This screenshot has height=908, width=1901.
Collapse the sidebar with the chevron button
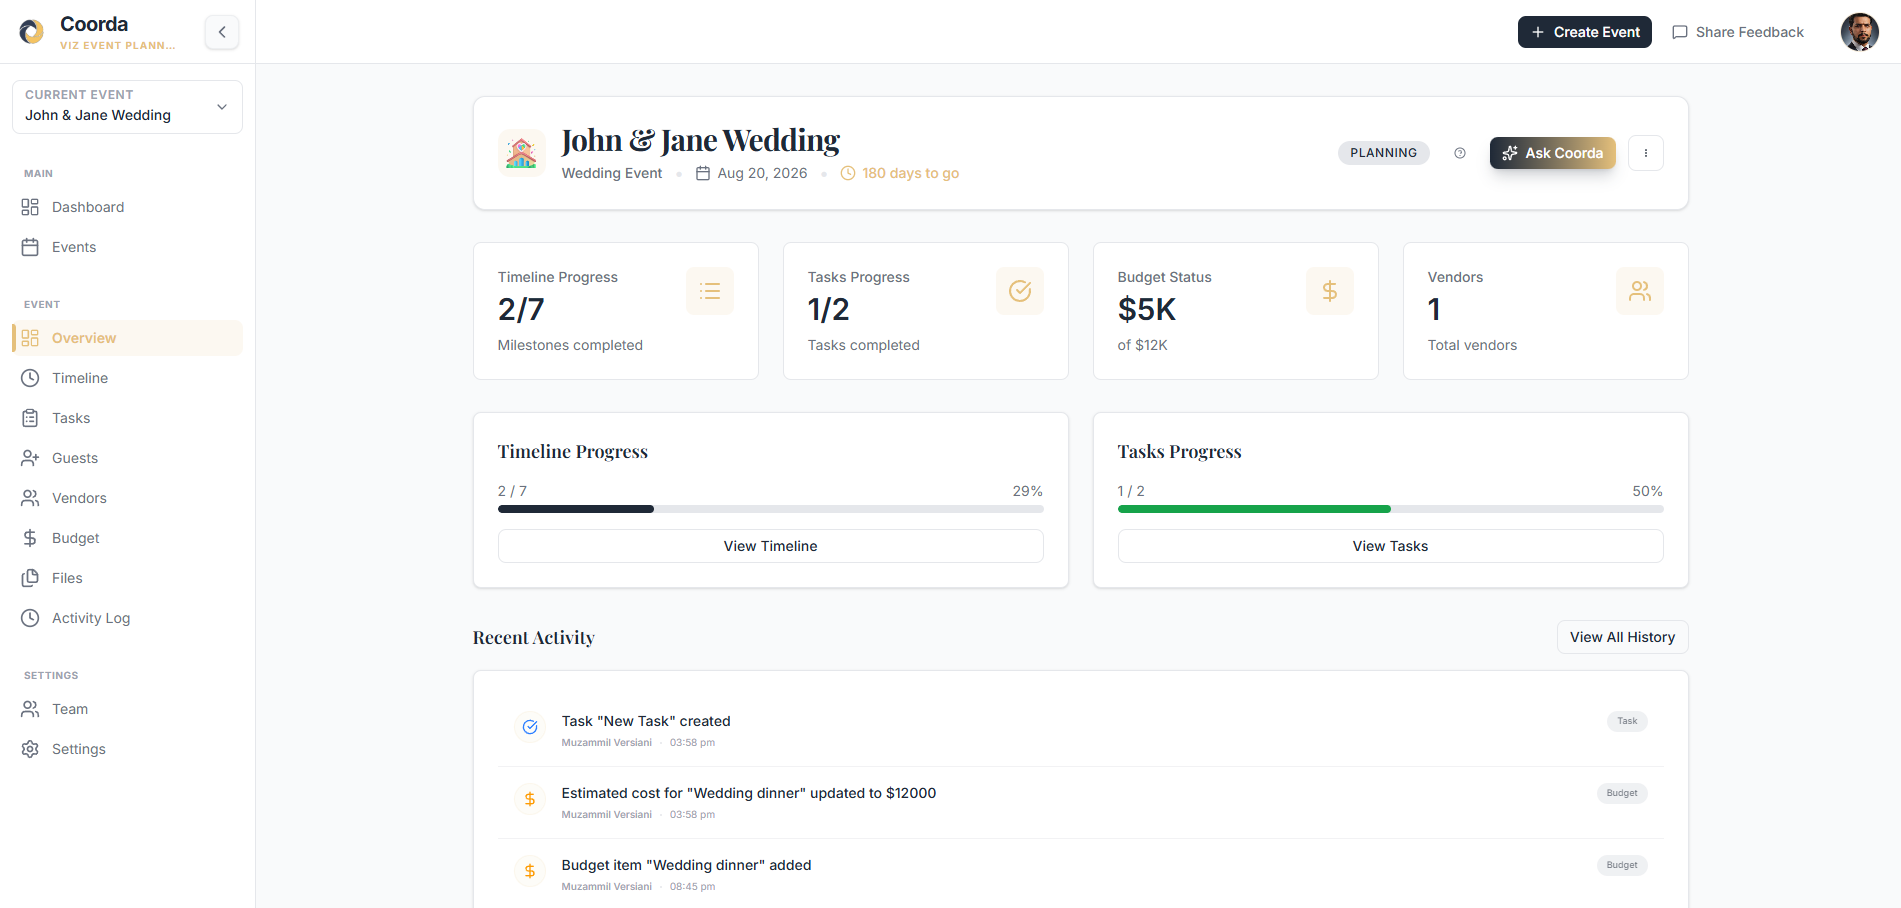tap(221, 32)
